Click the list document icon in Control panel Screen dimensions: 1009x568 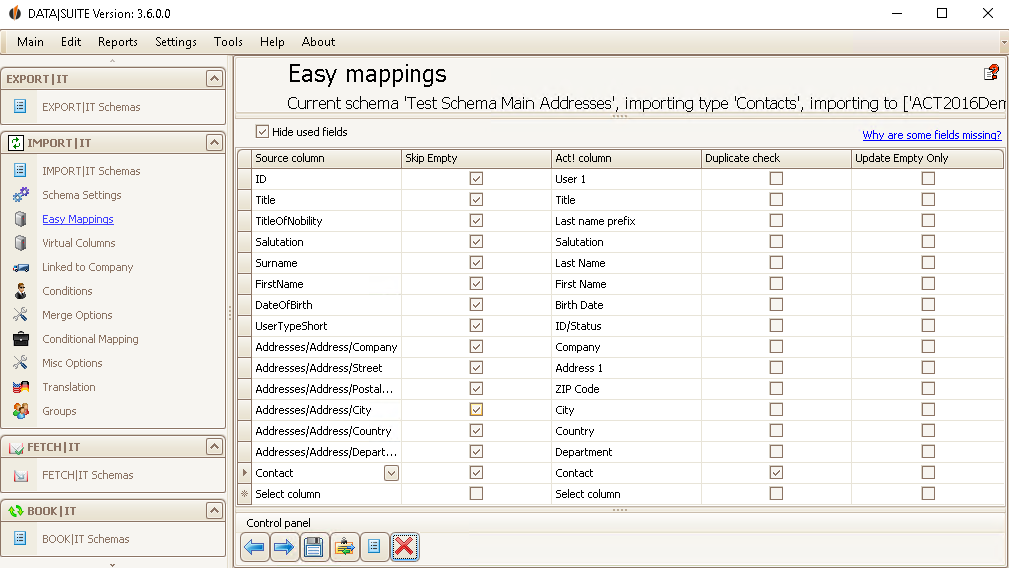(374, 547)
